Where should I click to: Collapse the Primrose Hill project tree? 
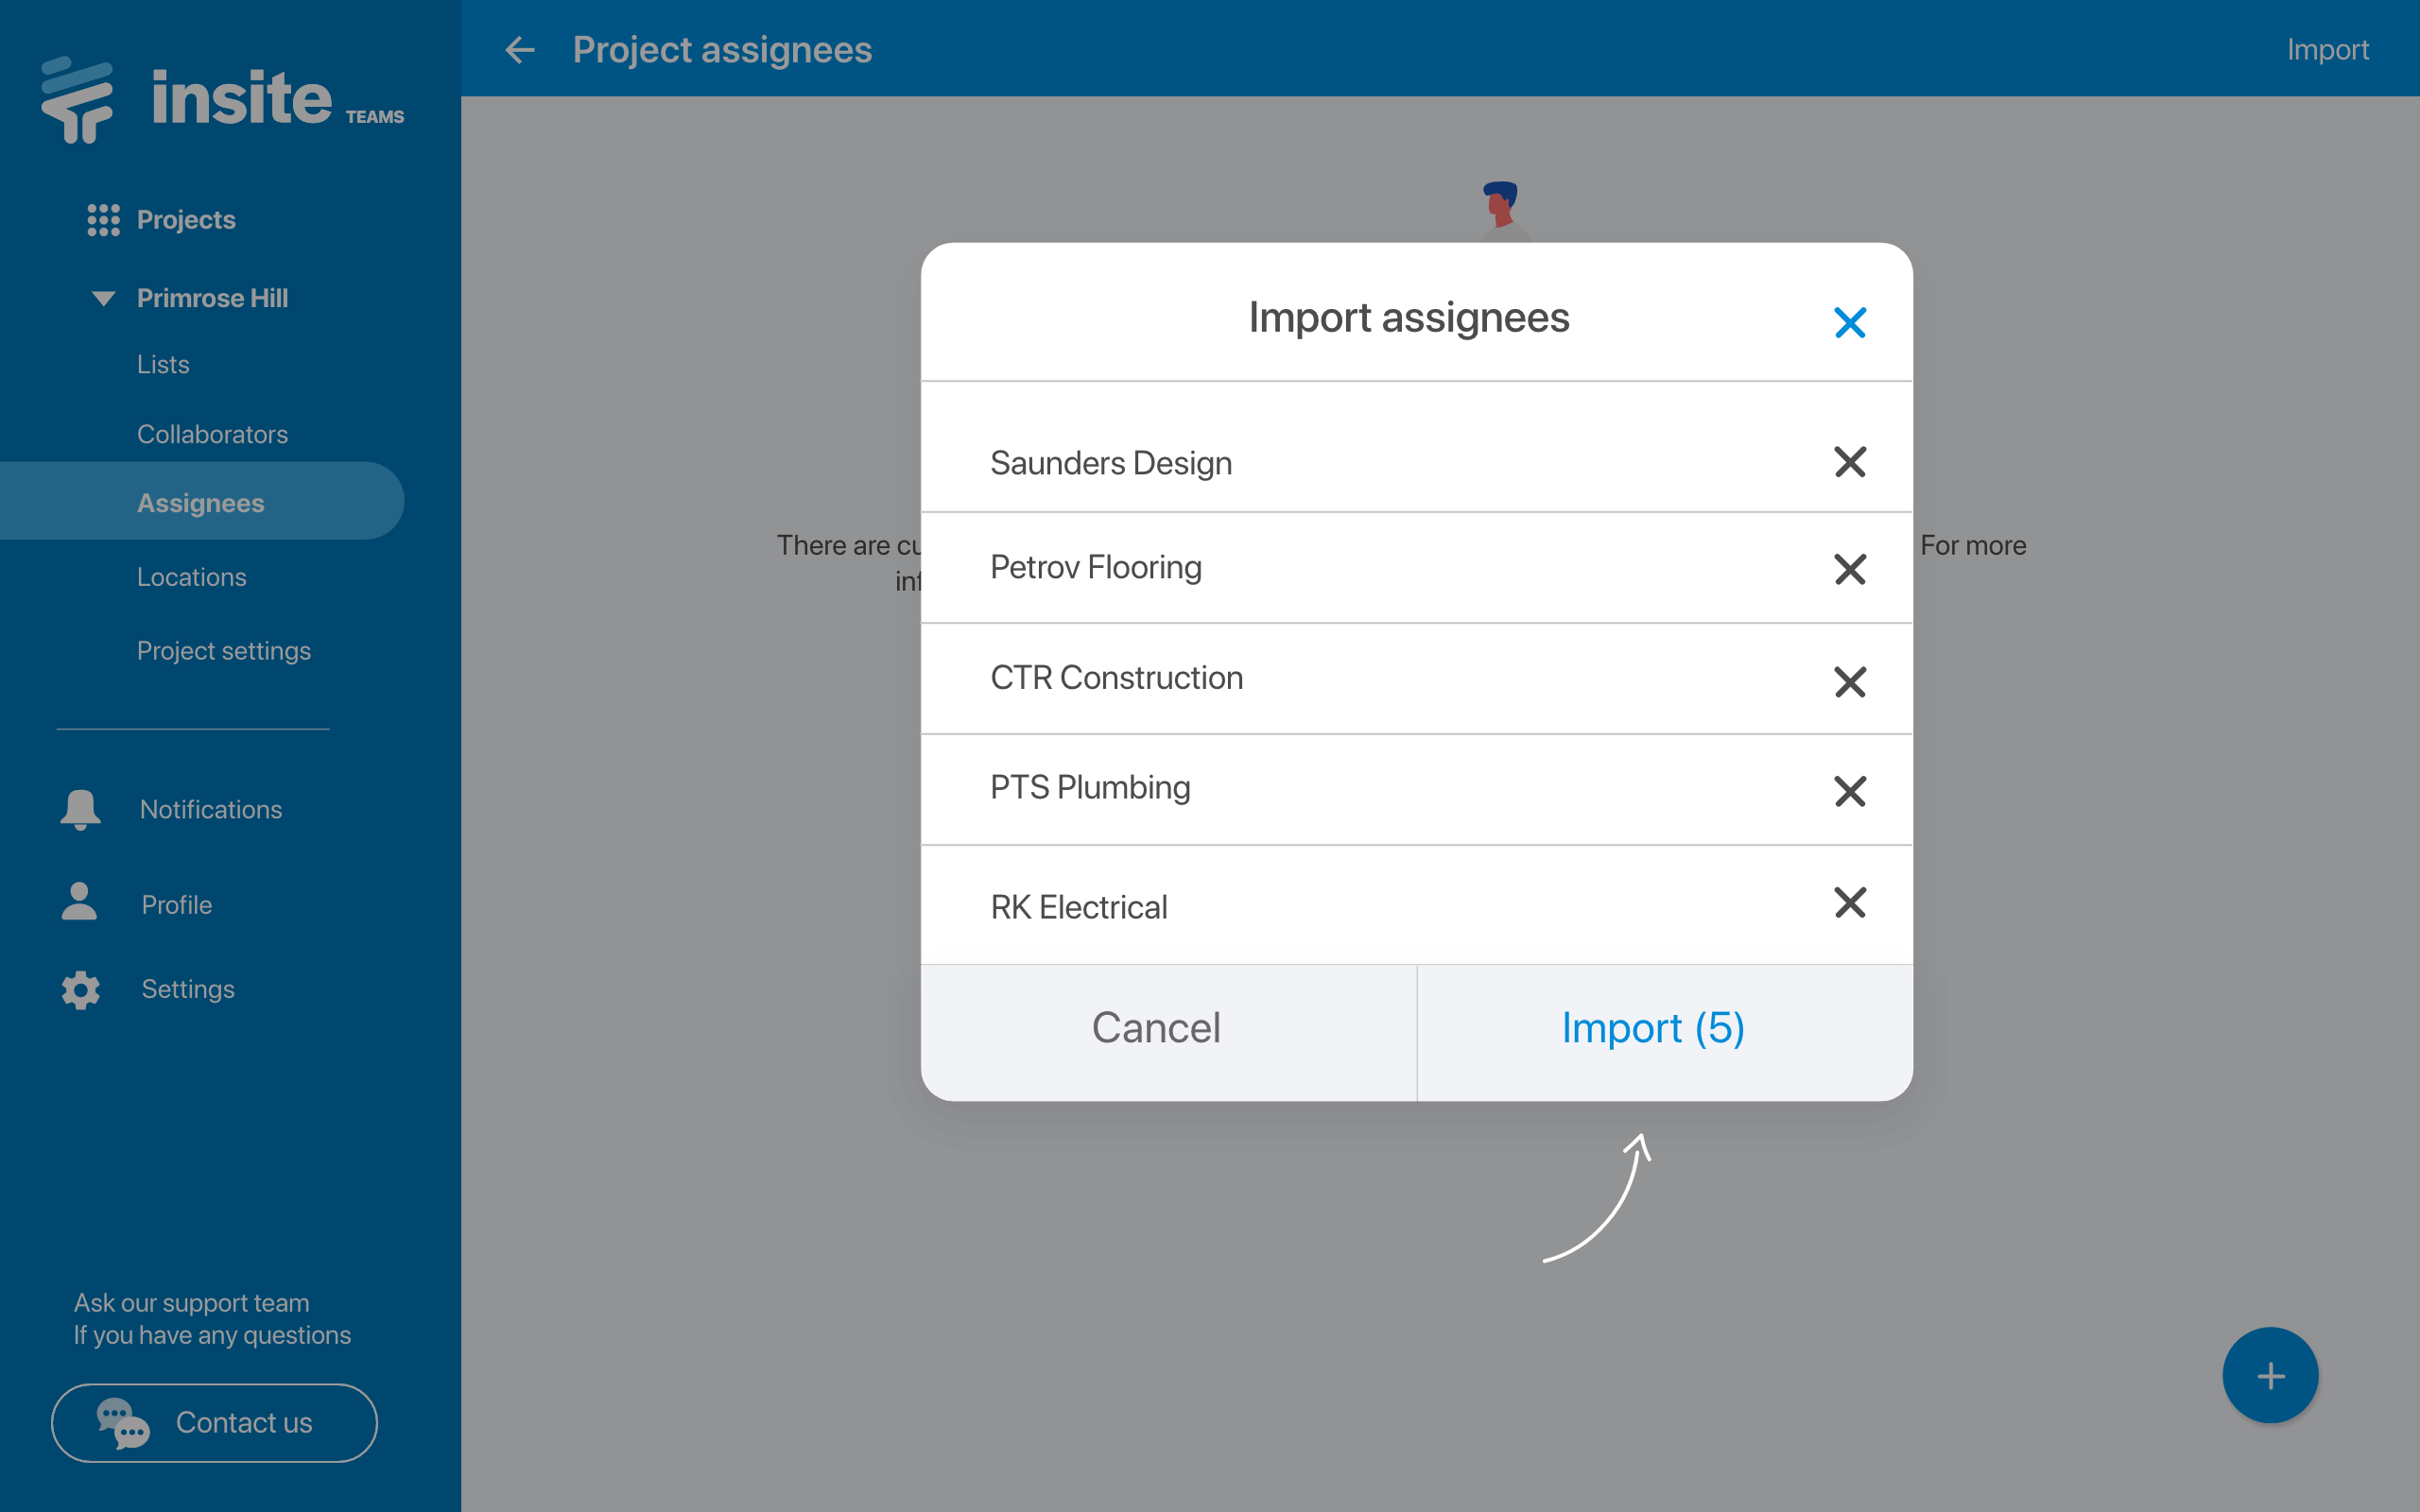(x=103, y=298)
